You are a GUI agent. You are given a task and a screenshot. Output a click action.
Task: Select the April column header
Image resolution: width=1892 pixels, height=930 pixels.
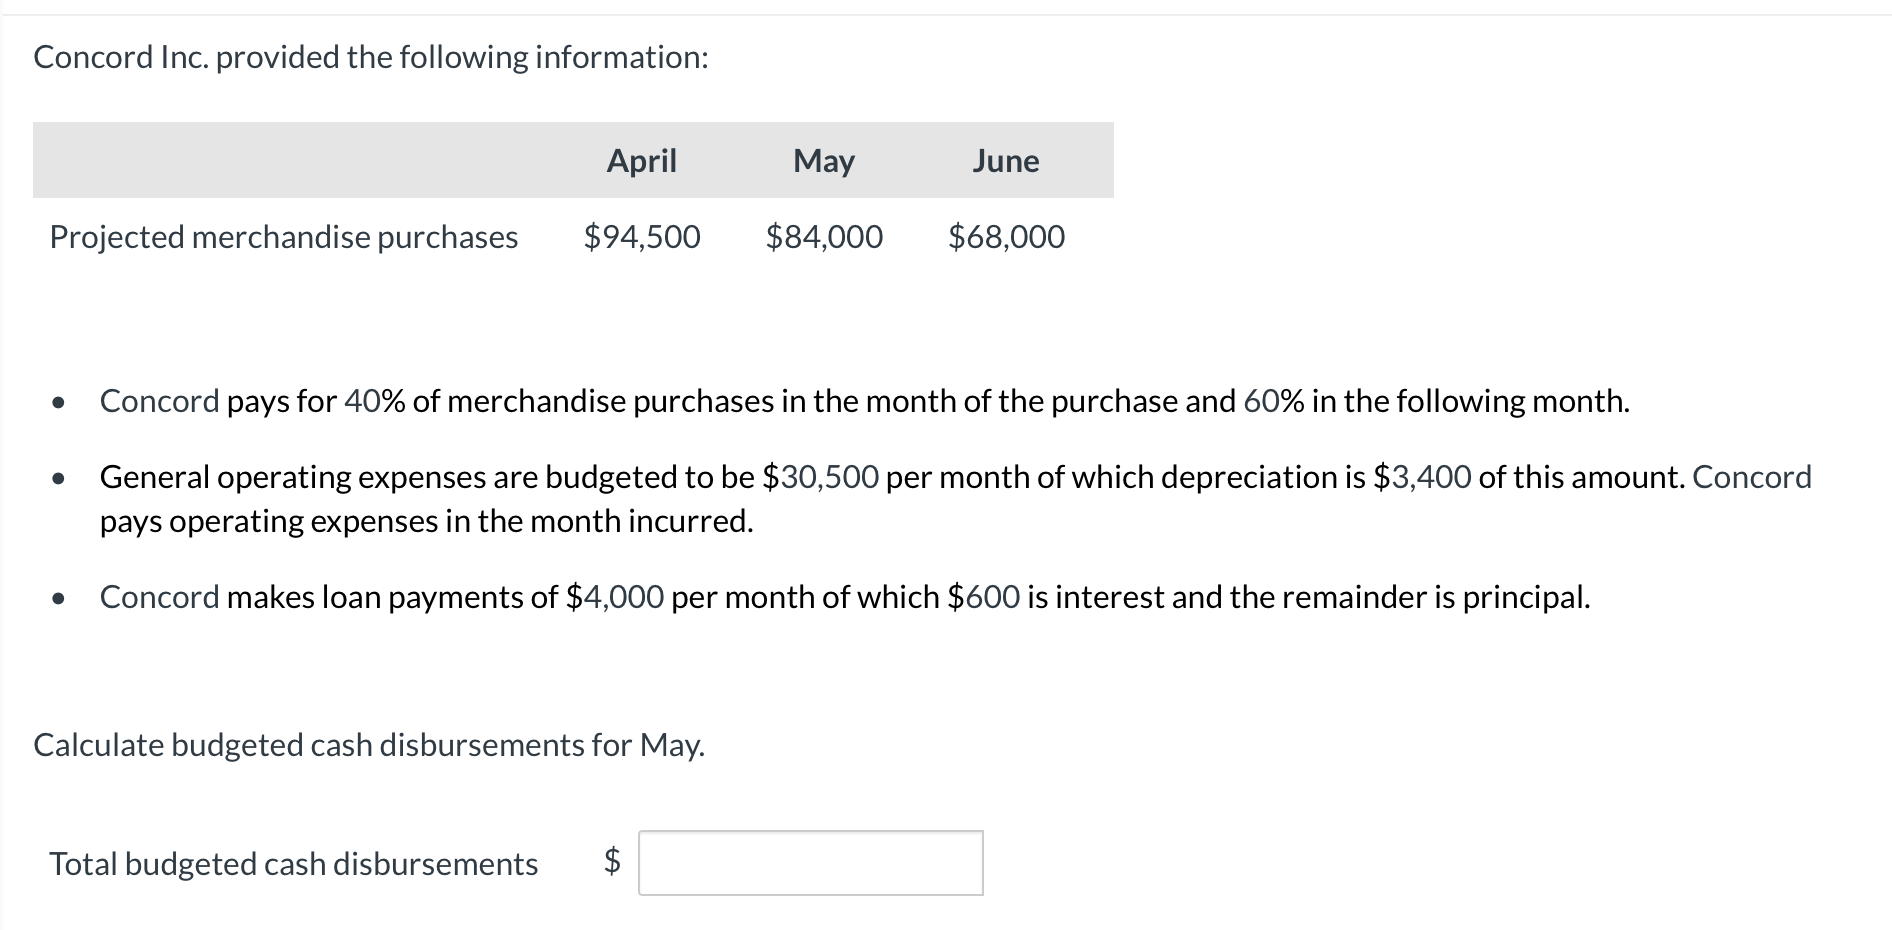(642, 160)
